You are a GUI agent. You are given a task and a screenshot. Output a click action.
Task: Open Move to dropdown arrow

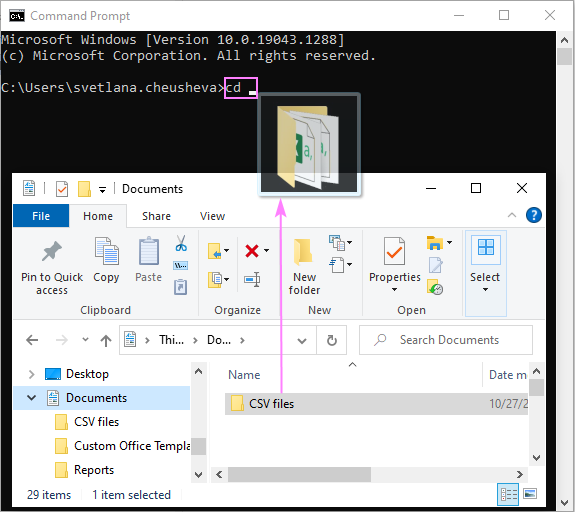pos(227,250)
